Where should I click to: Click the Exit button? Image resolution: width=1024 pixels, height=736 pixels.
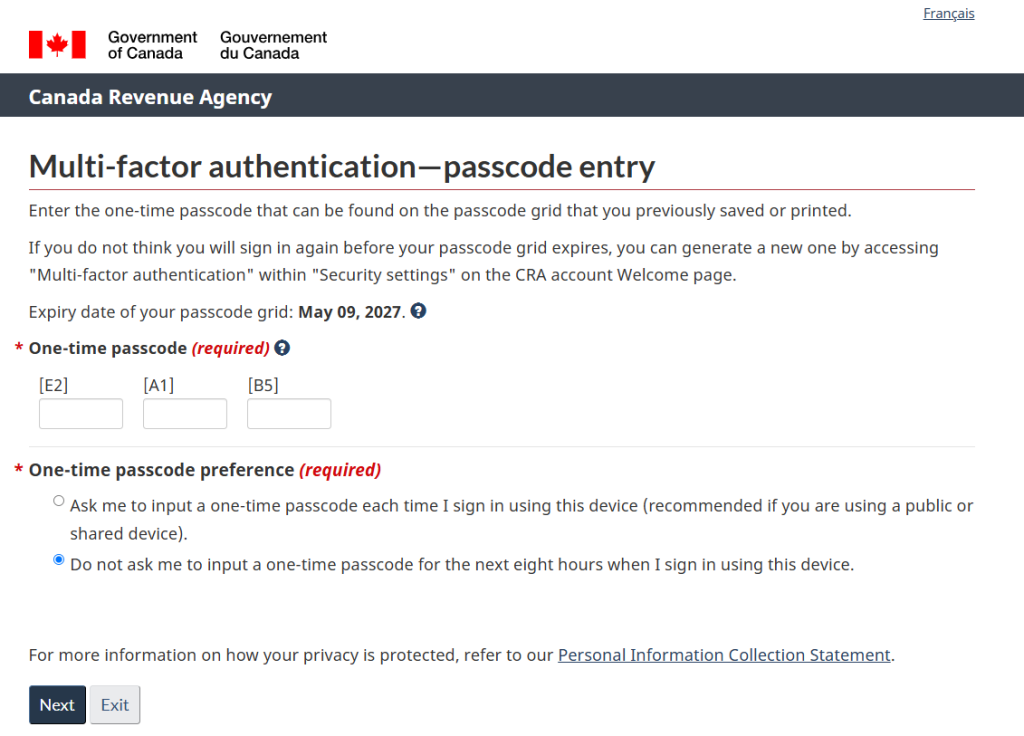pos(115,705)
